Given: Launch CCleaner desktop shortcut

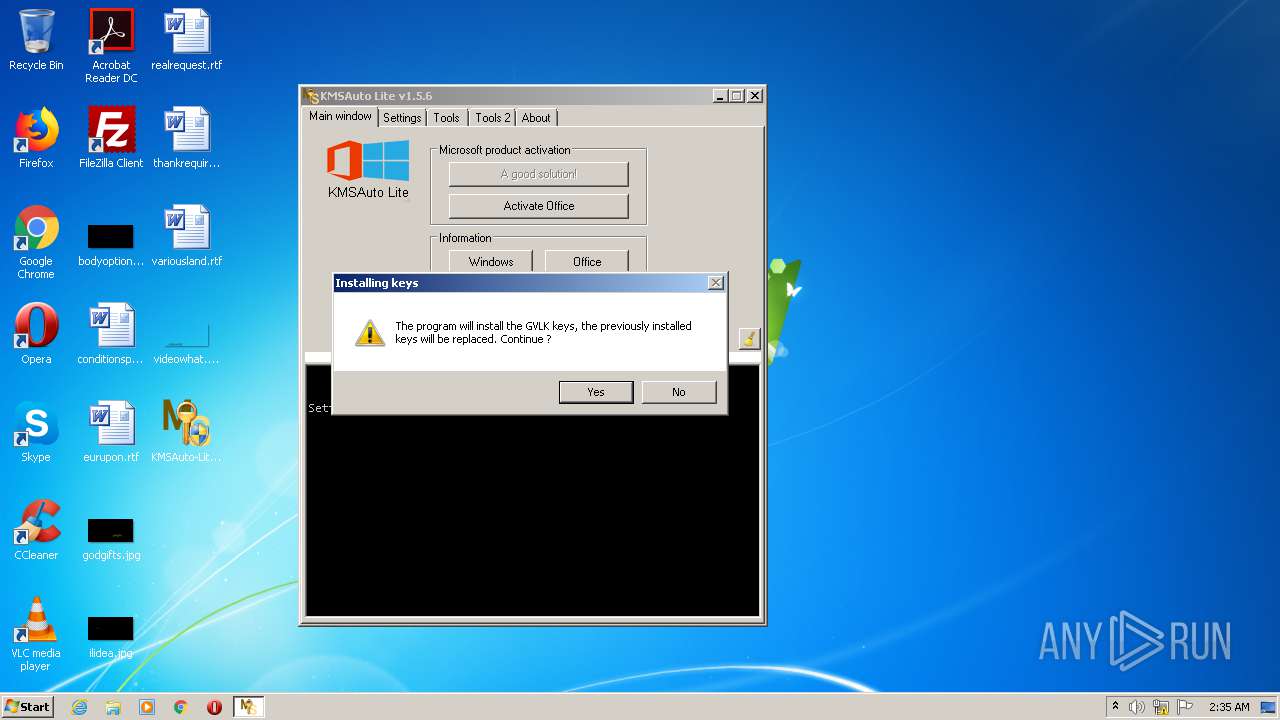Looking at the screenshot, I should [x=36, y=530].
